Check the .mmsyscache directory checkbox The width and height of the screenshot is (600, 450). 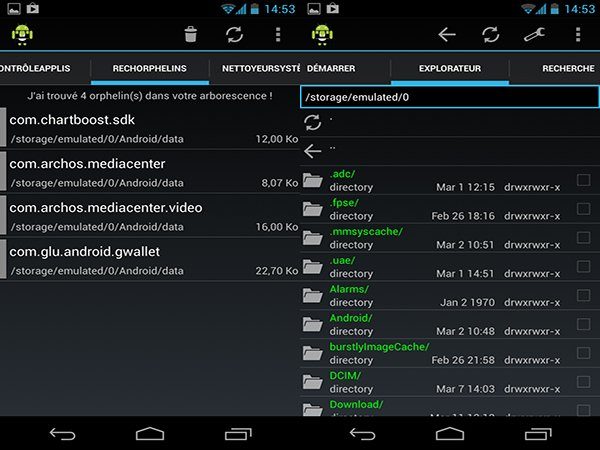[584, 238]
